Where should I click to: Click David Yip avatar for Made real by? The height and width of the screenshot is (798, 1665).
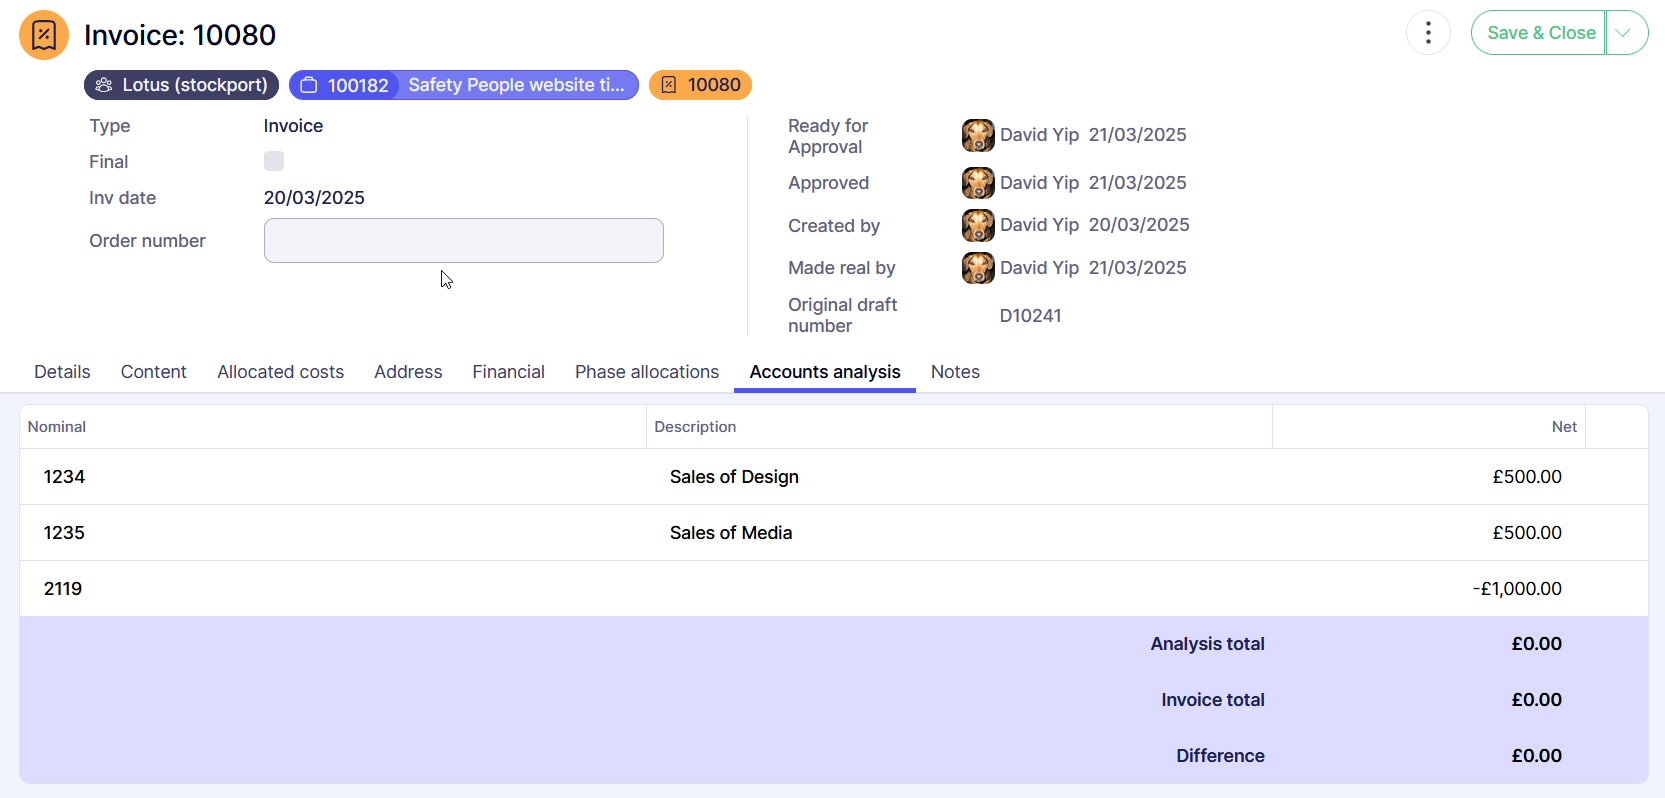tap(977, 268)
